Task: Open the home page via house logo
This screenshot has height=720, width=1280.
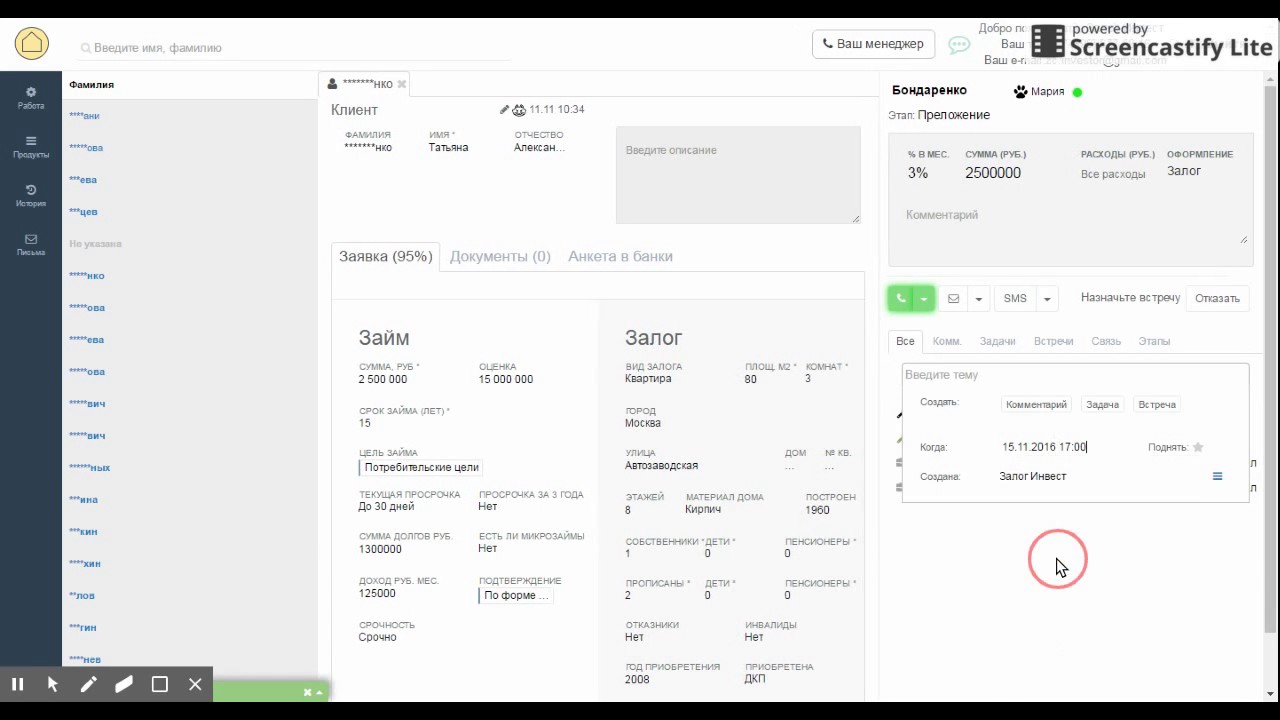Action: (x=32, y=43)
